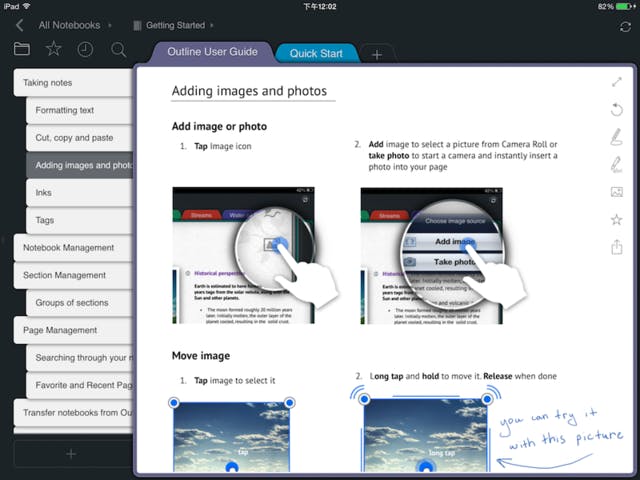
Task: Select the highlighter tool
Action: pyautogui.click(x=617, y=164)
